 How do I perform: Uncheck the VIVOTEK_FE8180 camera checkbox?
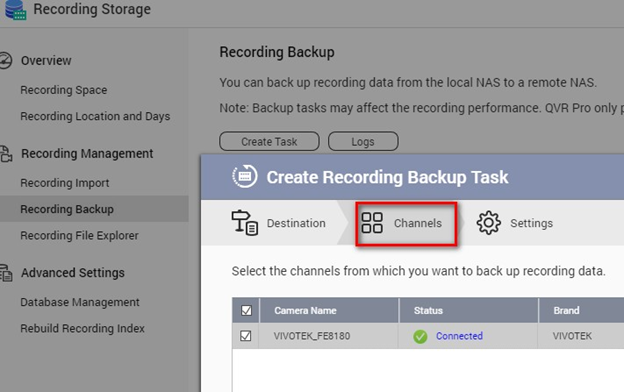246,336
